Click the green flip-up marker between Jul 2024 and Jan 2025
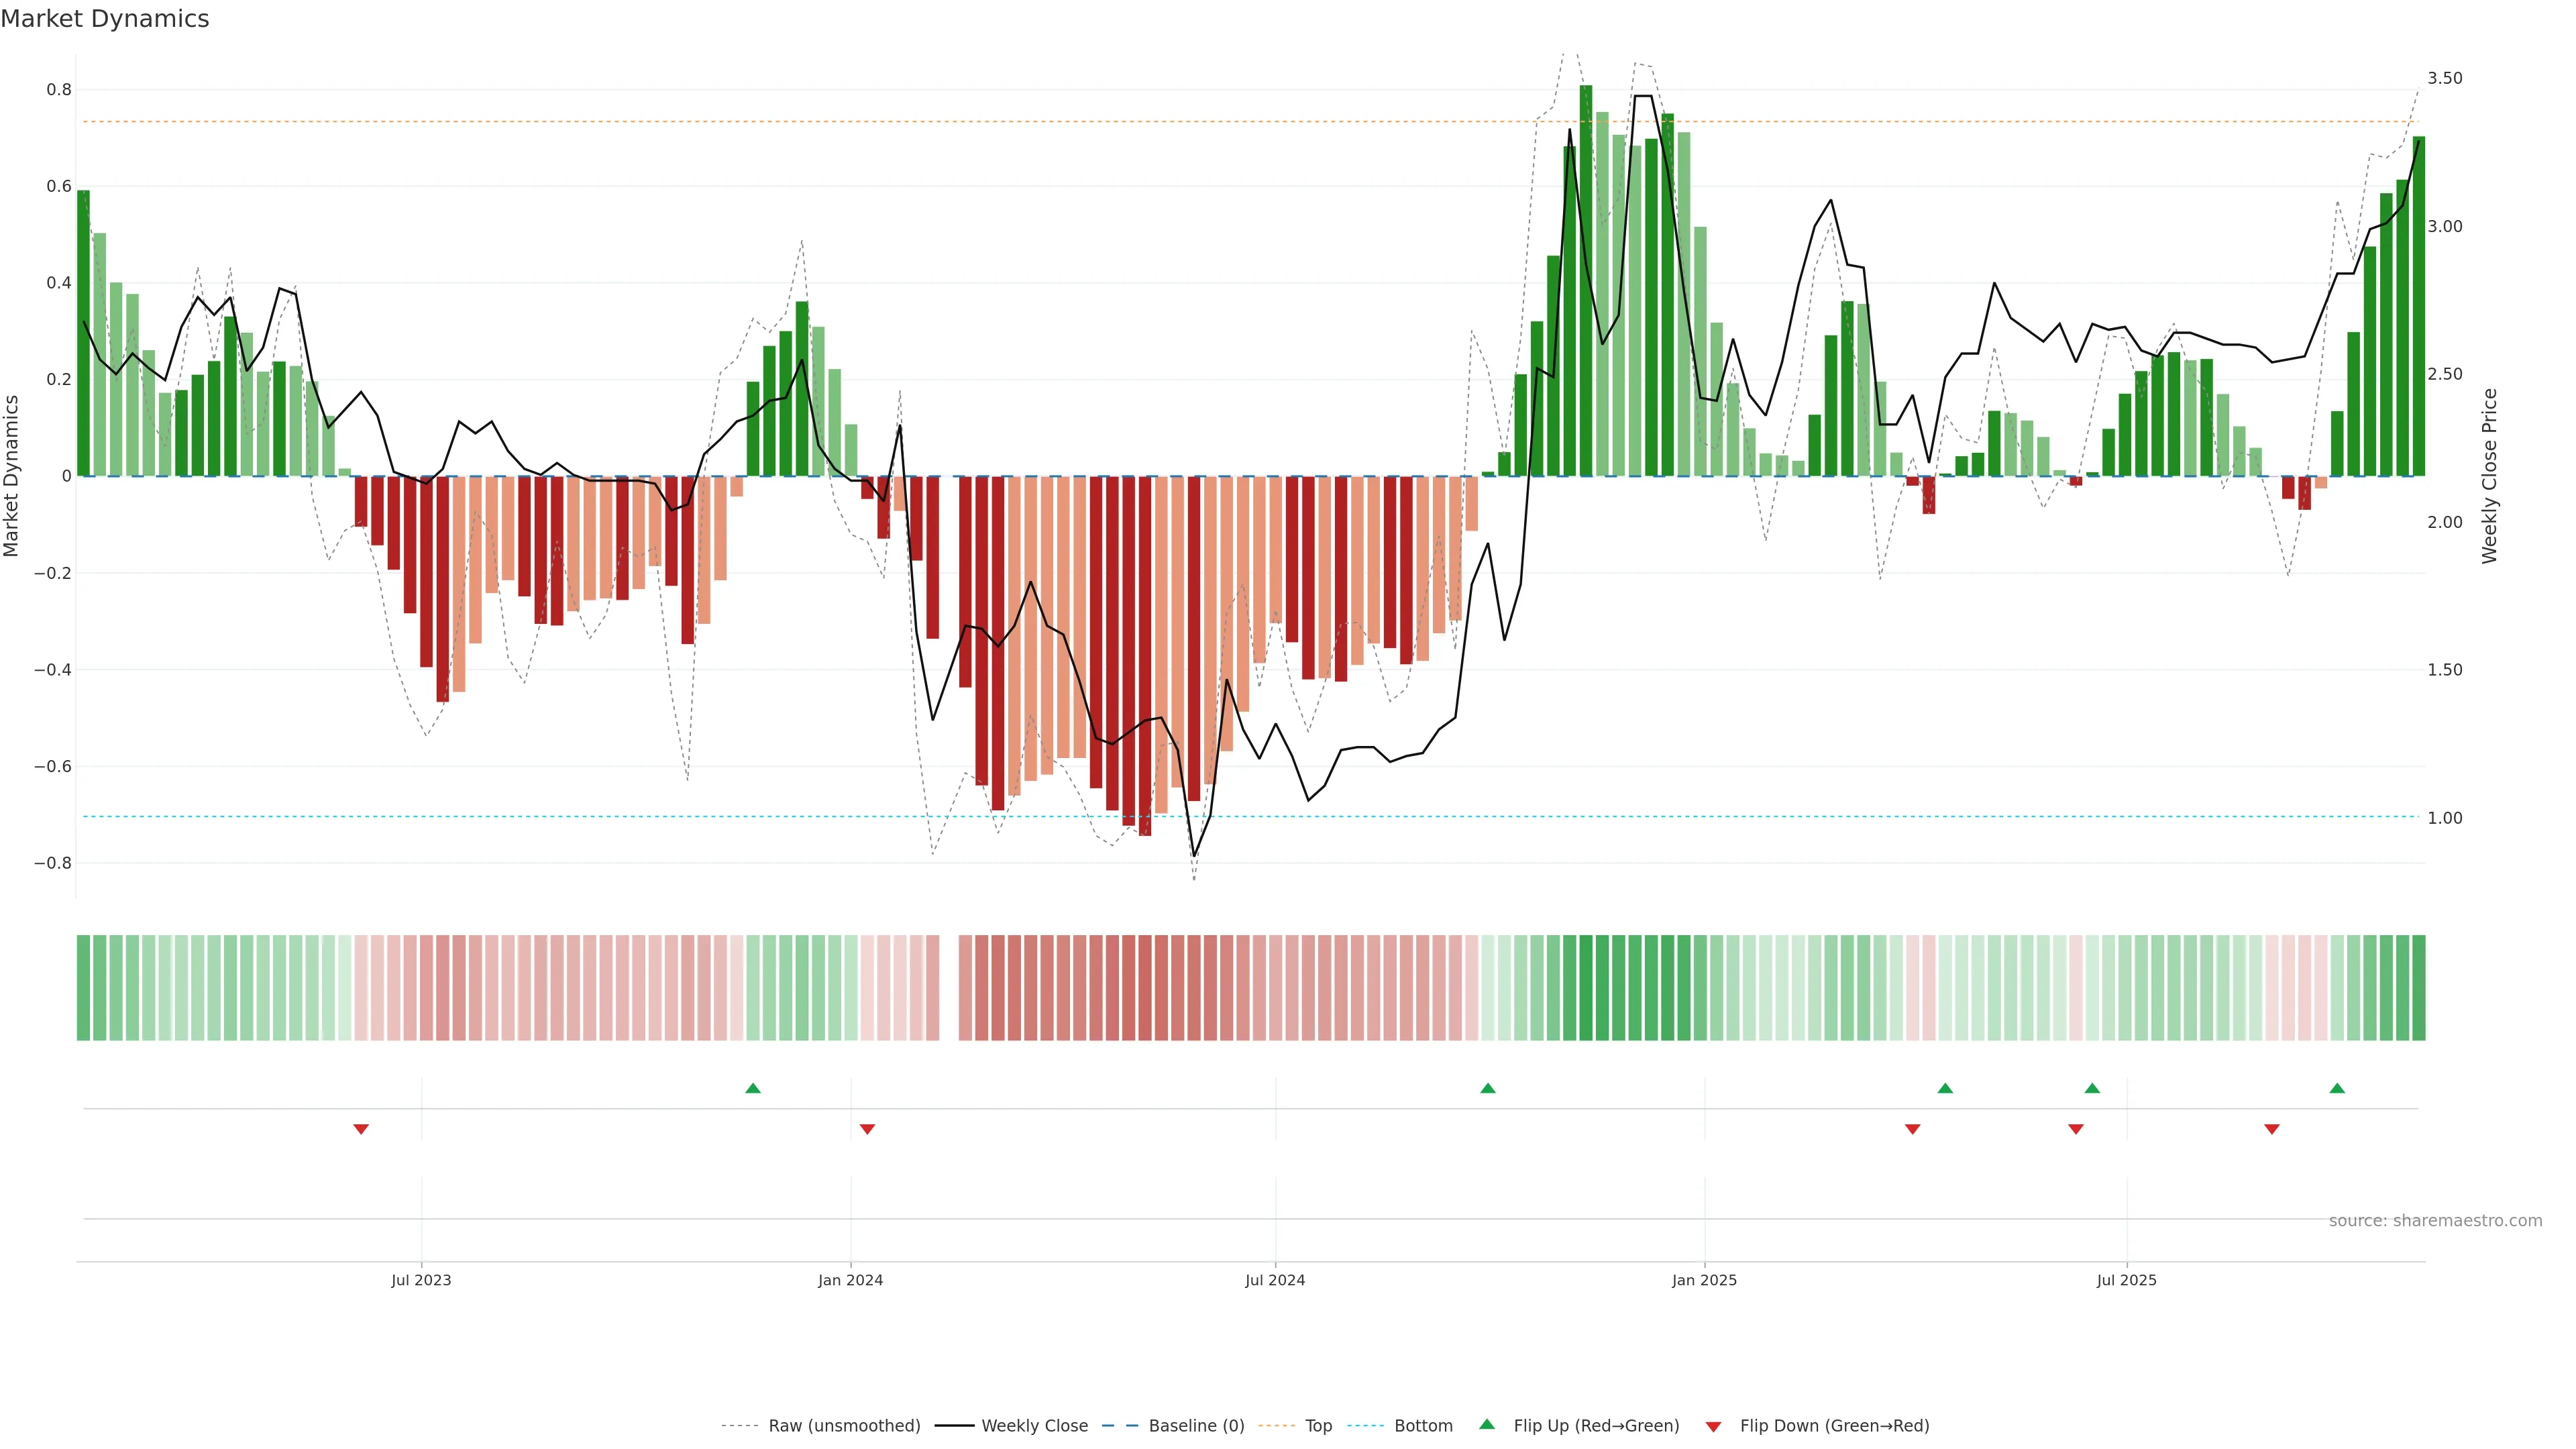The width and height of the screenshot is (2576, 1449). point(1488,1088)
